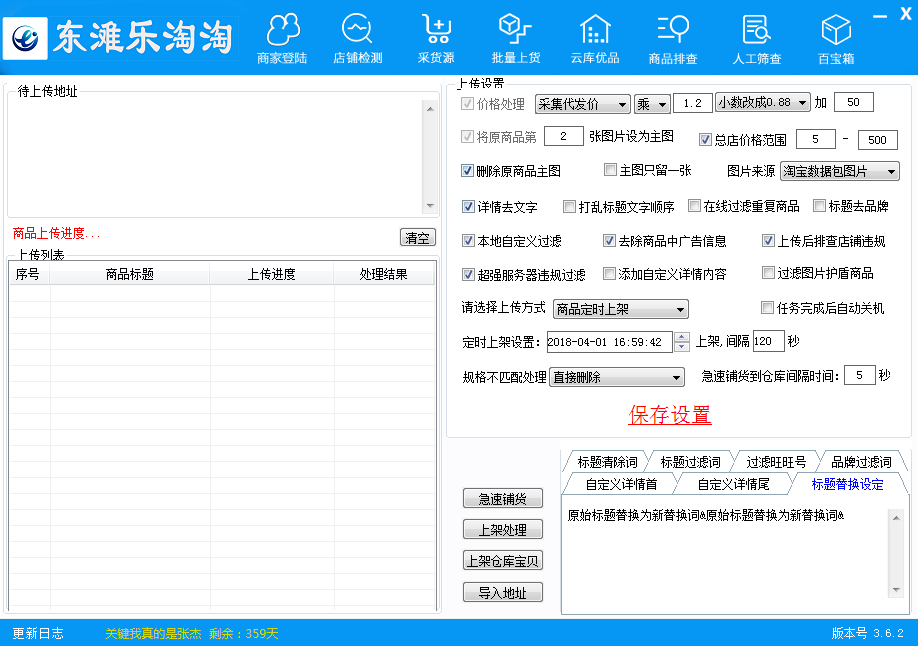The height and width of the screenshot is (646, 918).
Task: Enable 任务完成后自动关机 checkbox
Action: [767, 307]
